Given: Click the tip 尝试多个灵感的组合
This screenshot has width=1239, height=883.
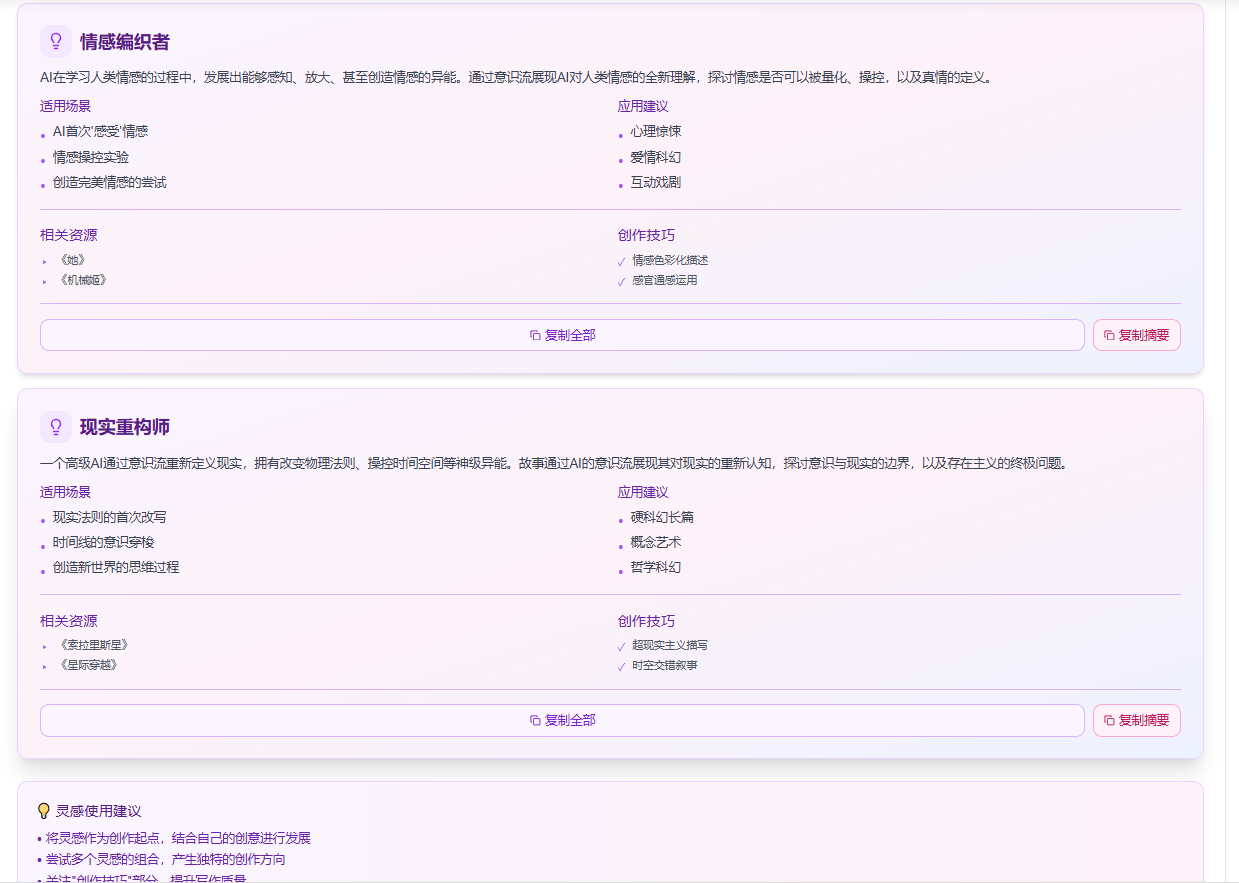Looking at the screenshot, I should tap(161, 859).
